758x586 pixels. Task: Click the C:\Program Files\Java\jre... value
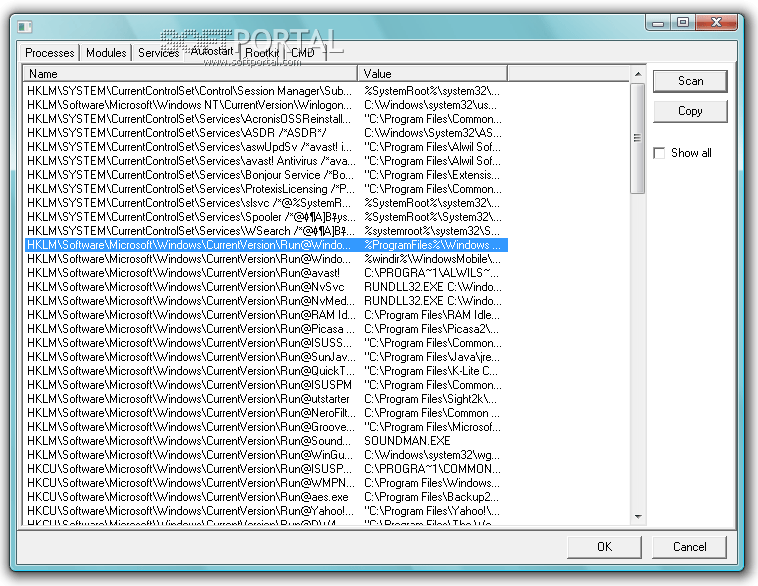tap(432, 357)
